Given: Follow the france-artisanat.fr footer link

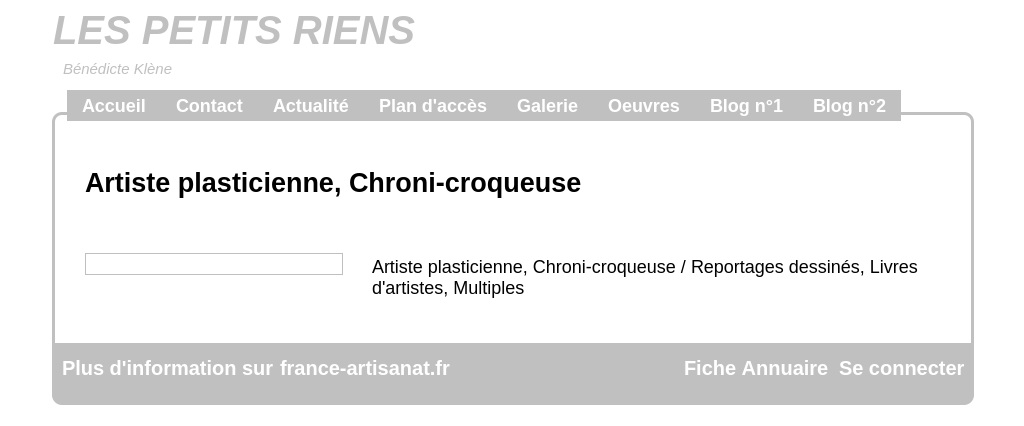Looking at the screenshot, I should coord(364,369).
